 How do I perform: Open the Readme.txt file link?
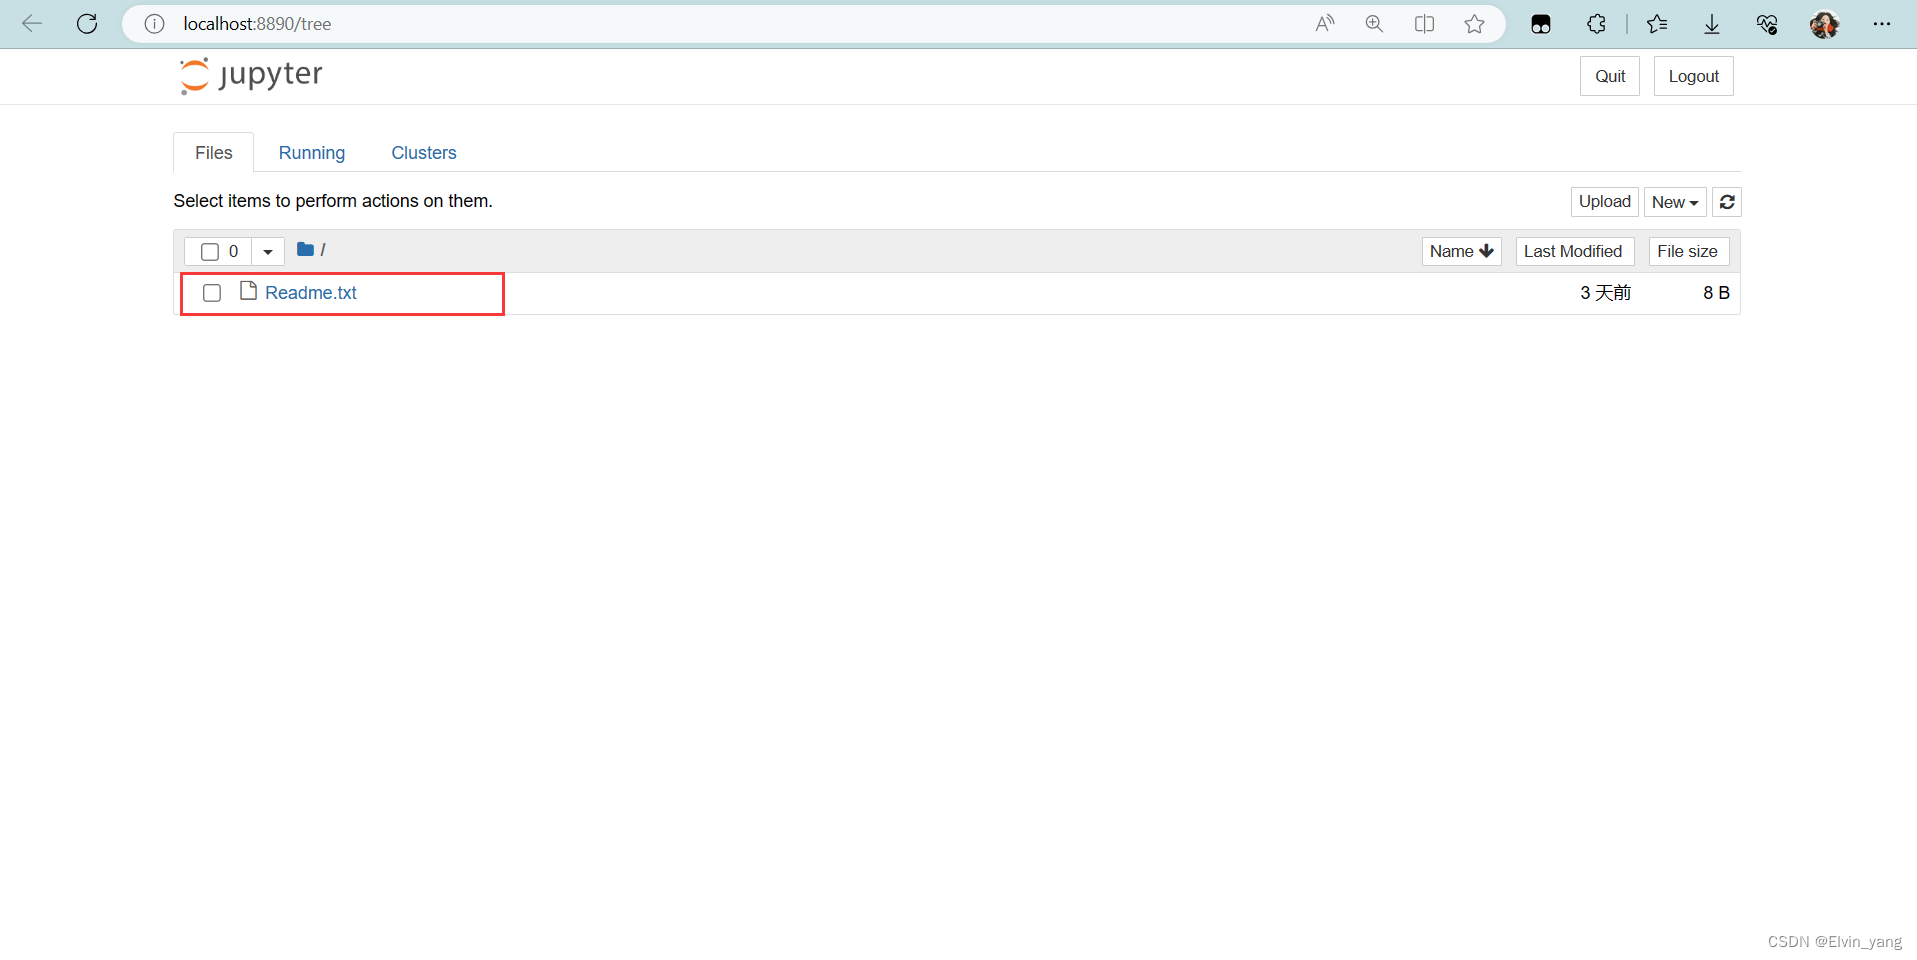311,292
